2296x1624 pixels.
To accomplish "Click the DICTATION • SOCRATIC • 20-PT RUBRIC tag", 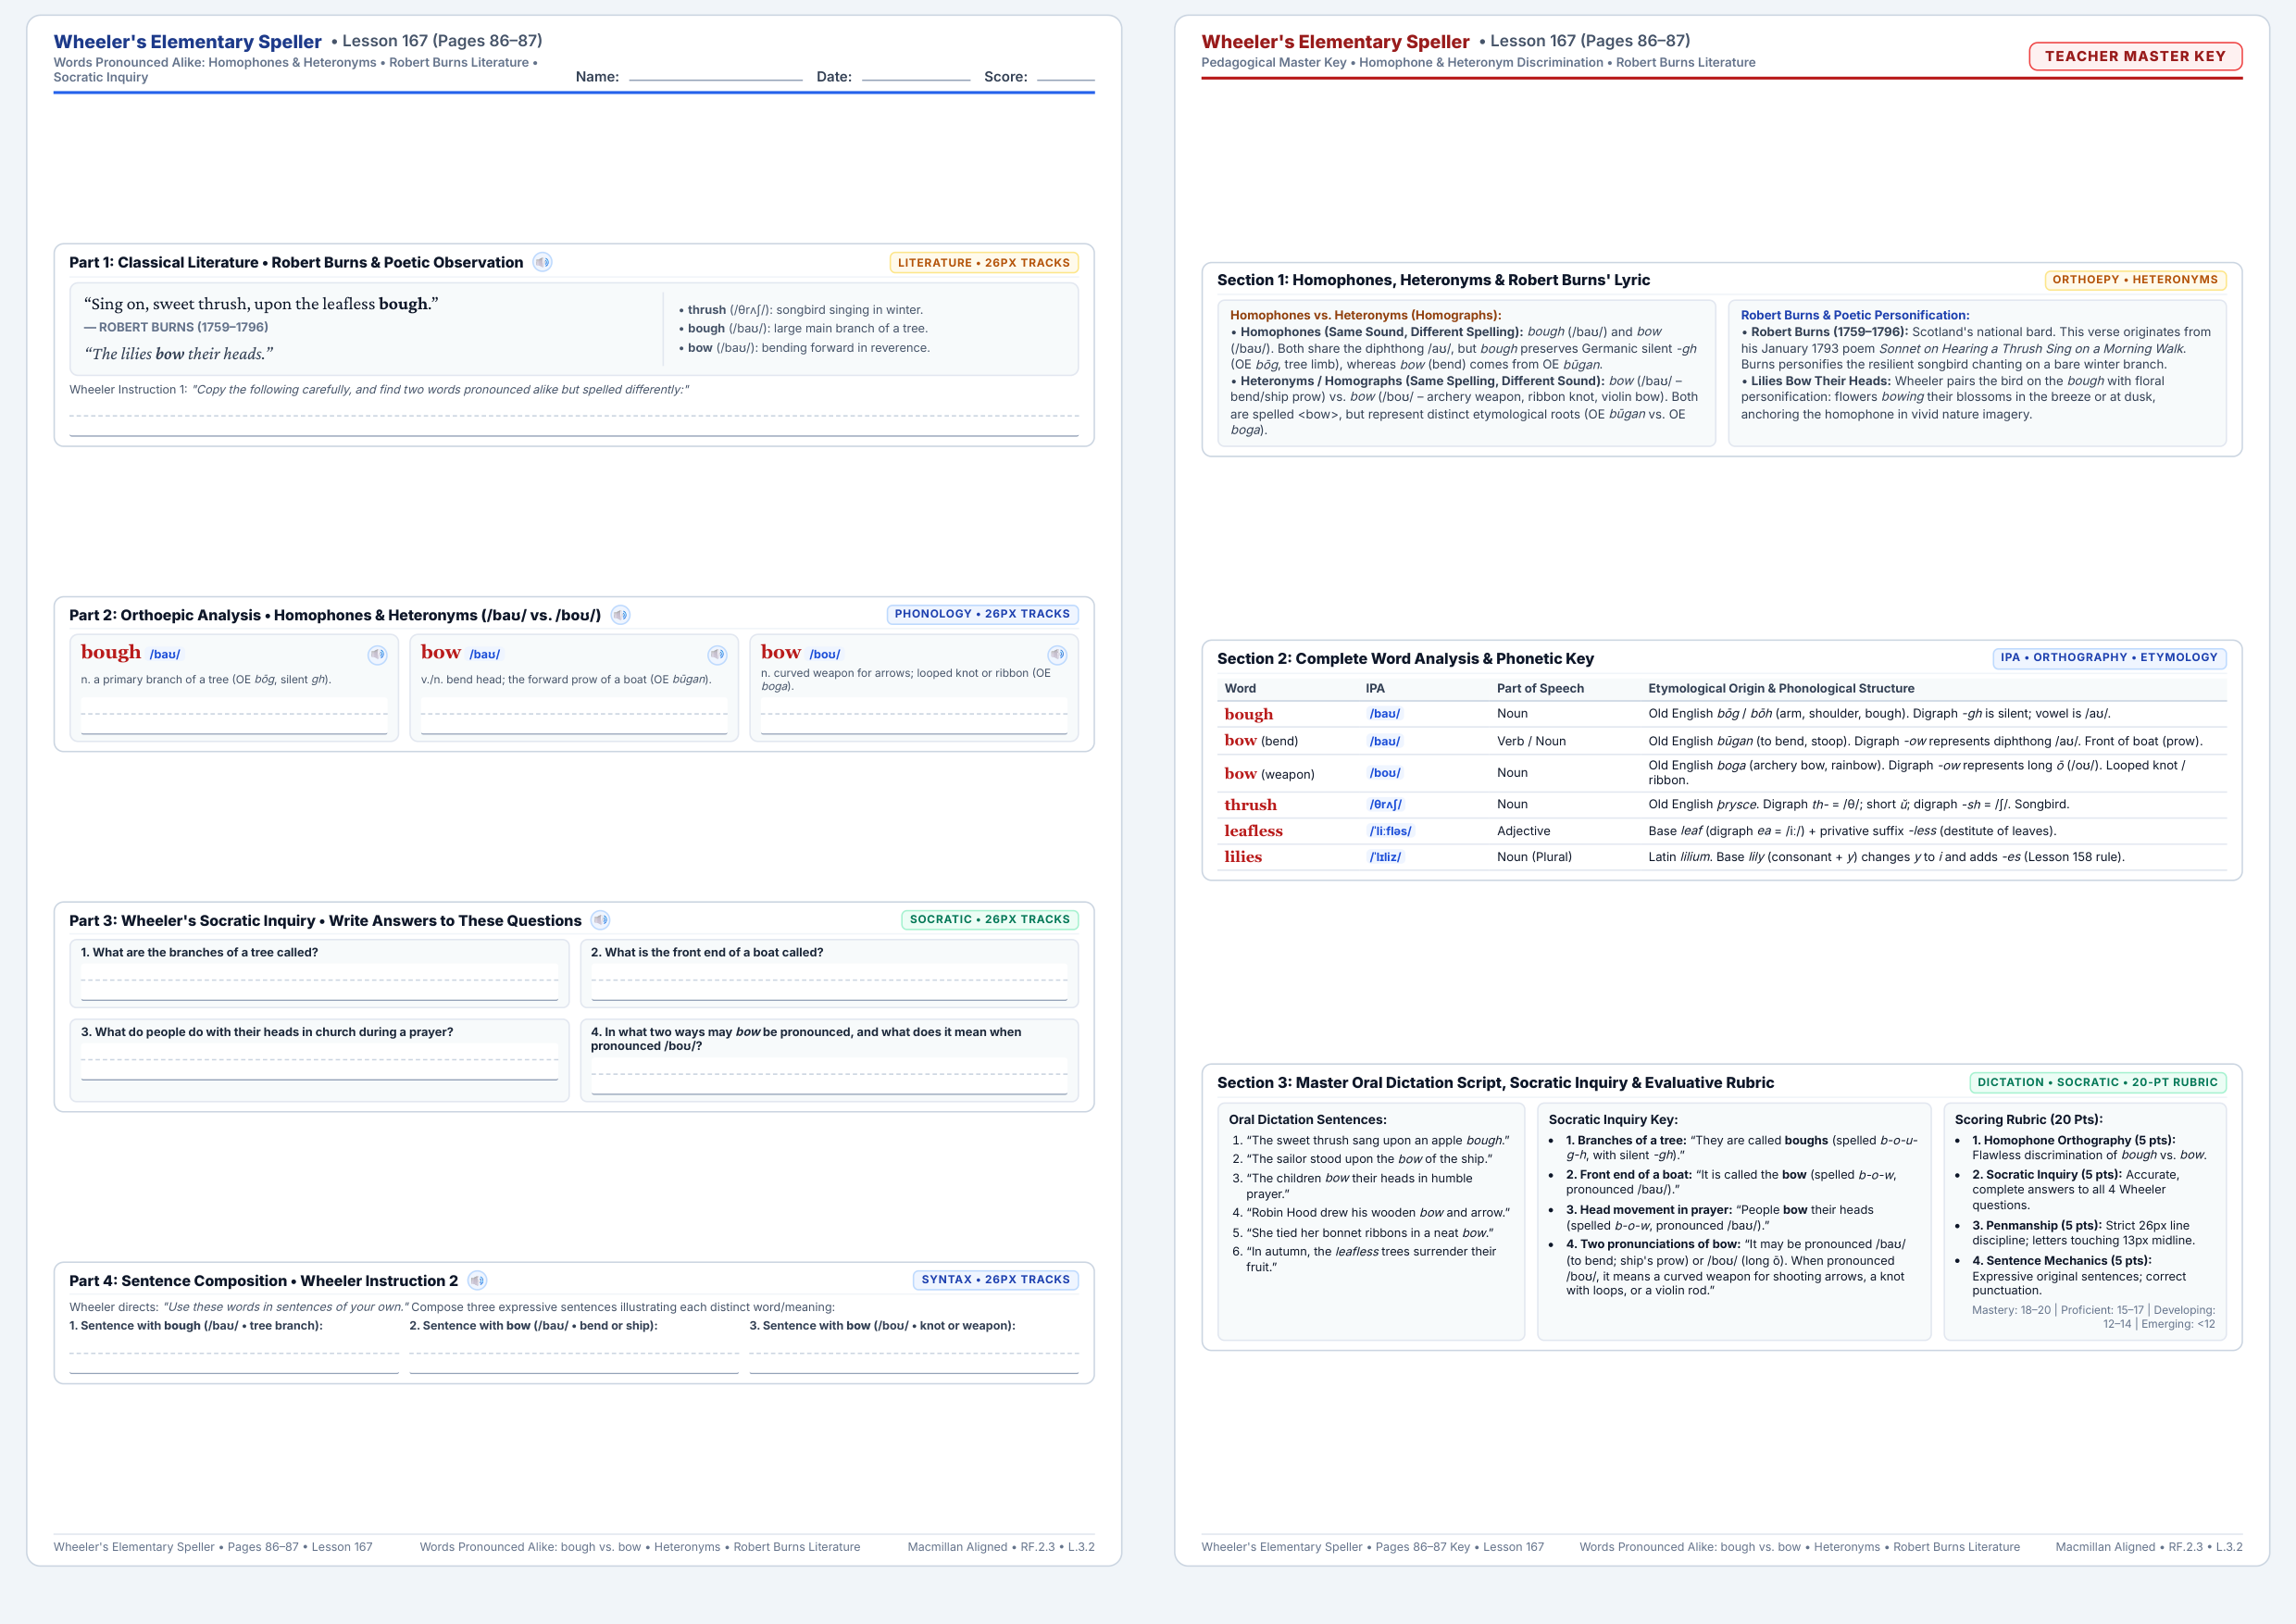I will pyautogui.click(x=2098, y=1082).
